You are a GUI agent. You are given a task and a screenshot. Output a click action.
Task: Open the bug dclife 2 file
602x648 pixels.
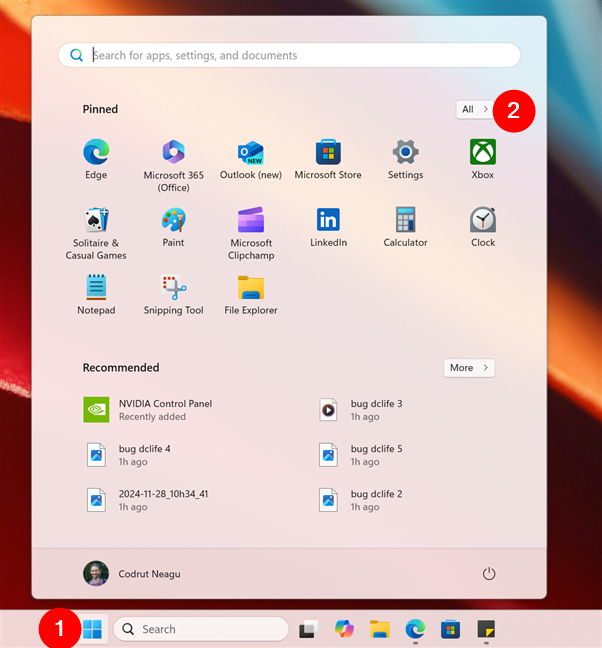pos(360,500)
